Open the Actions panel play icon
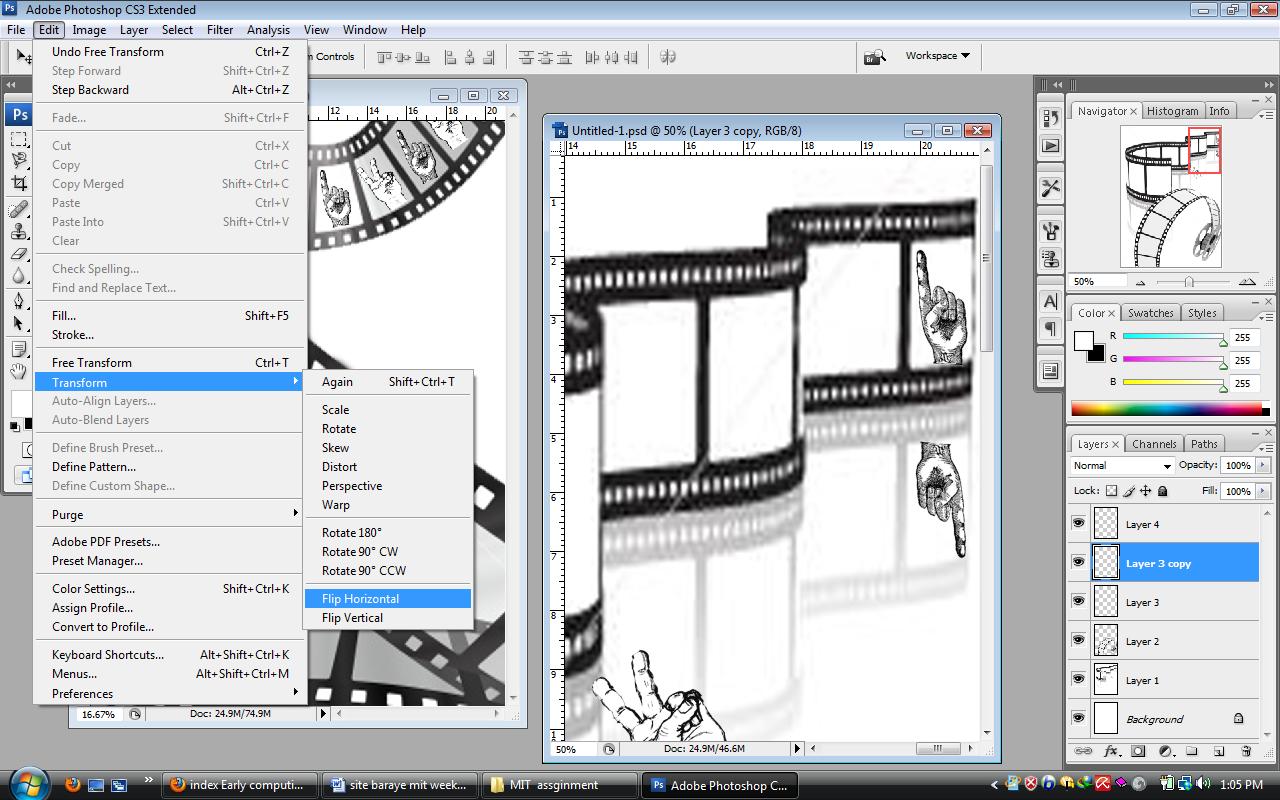The height and width of the screenshot is (800, 1280). [1050, 146]
